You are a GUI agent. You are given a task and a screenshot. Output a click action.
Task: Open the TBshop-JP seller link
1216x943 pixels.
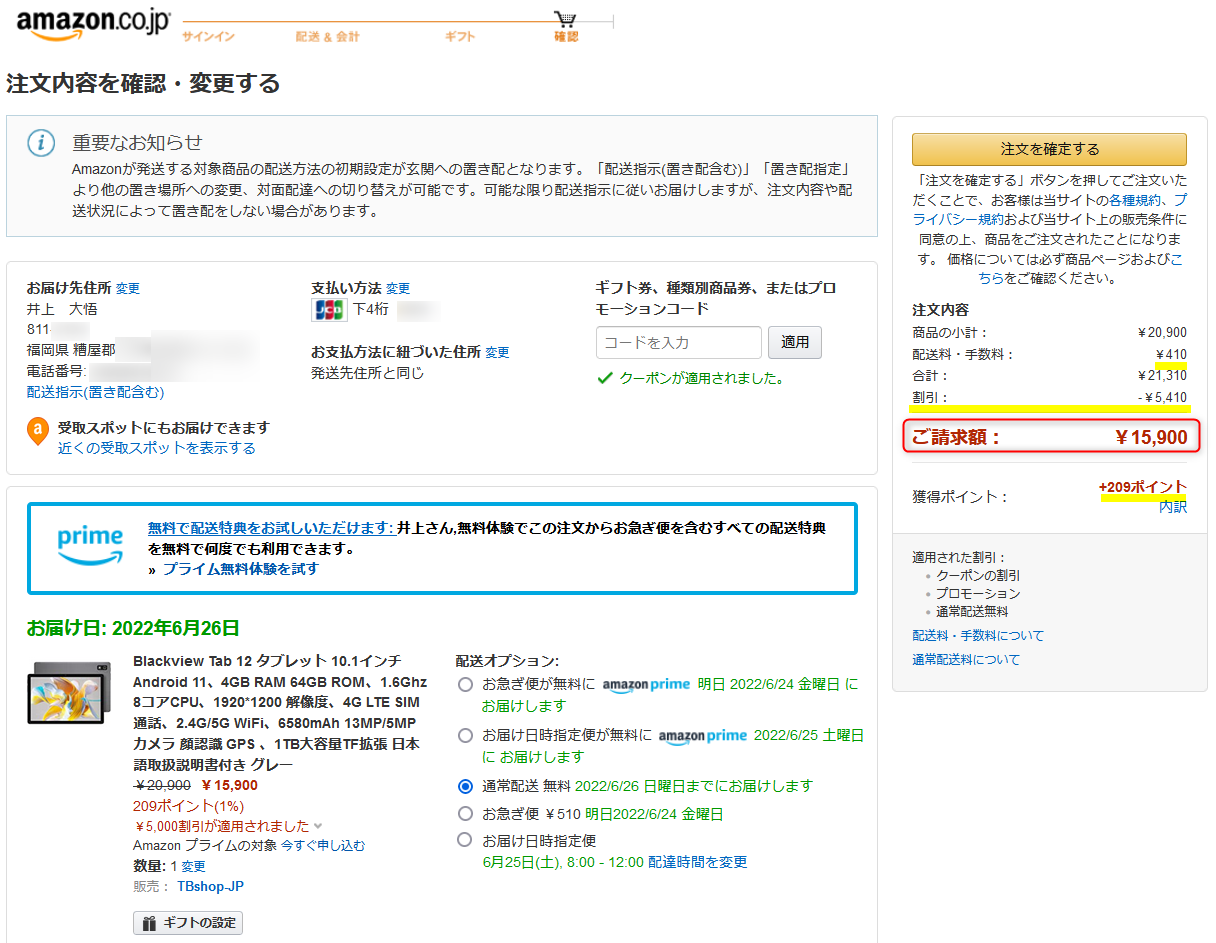point(210,886)
